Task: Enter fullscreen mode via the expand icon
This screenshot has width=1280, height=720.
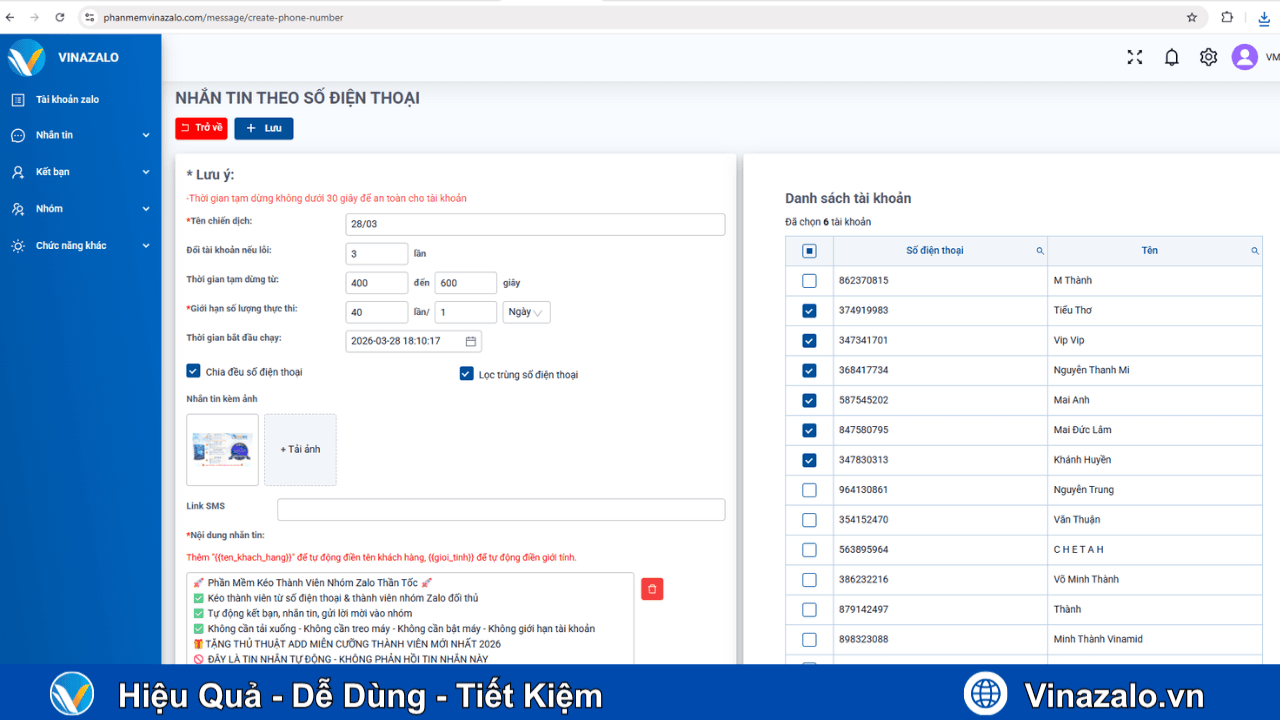Action: point(1134,57)
